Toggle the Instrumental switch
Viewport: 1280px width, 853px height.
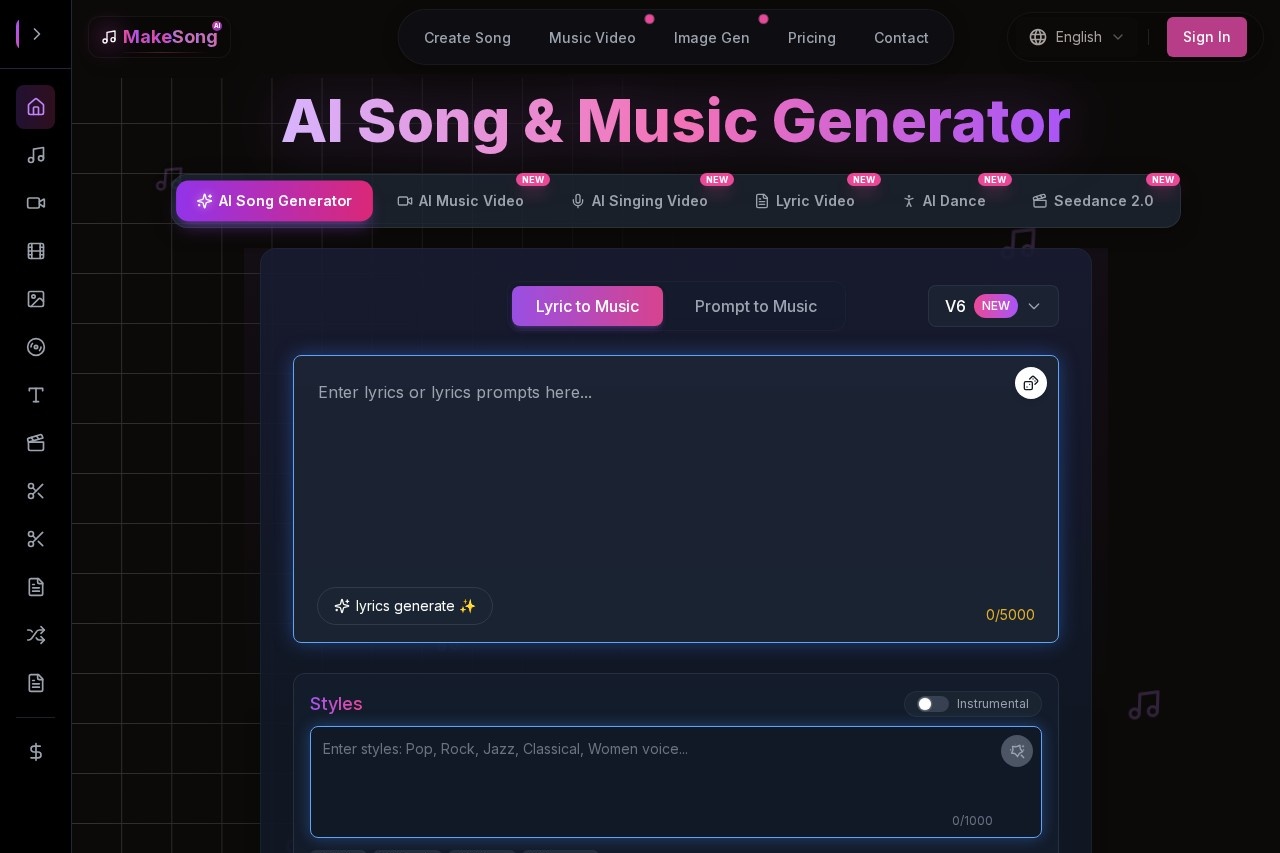[932, 704]
